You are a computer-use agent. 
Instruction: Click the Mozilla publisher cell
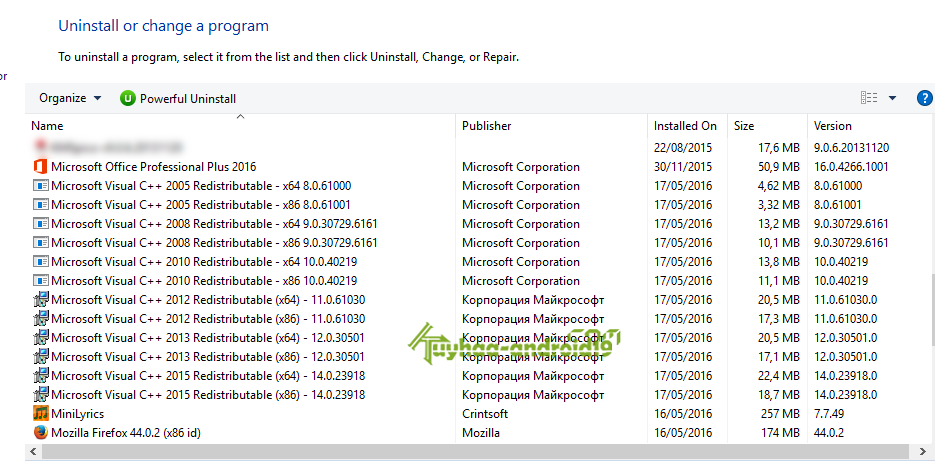tap(481, 433)
